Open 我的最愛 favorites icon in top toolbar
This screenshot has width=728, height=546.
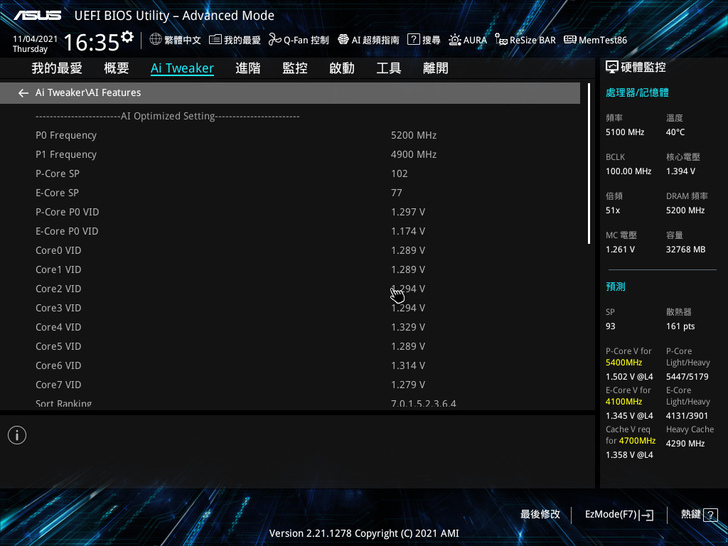(215, 39)
